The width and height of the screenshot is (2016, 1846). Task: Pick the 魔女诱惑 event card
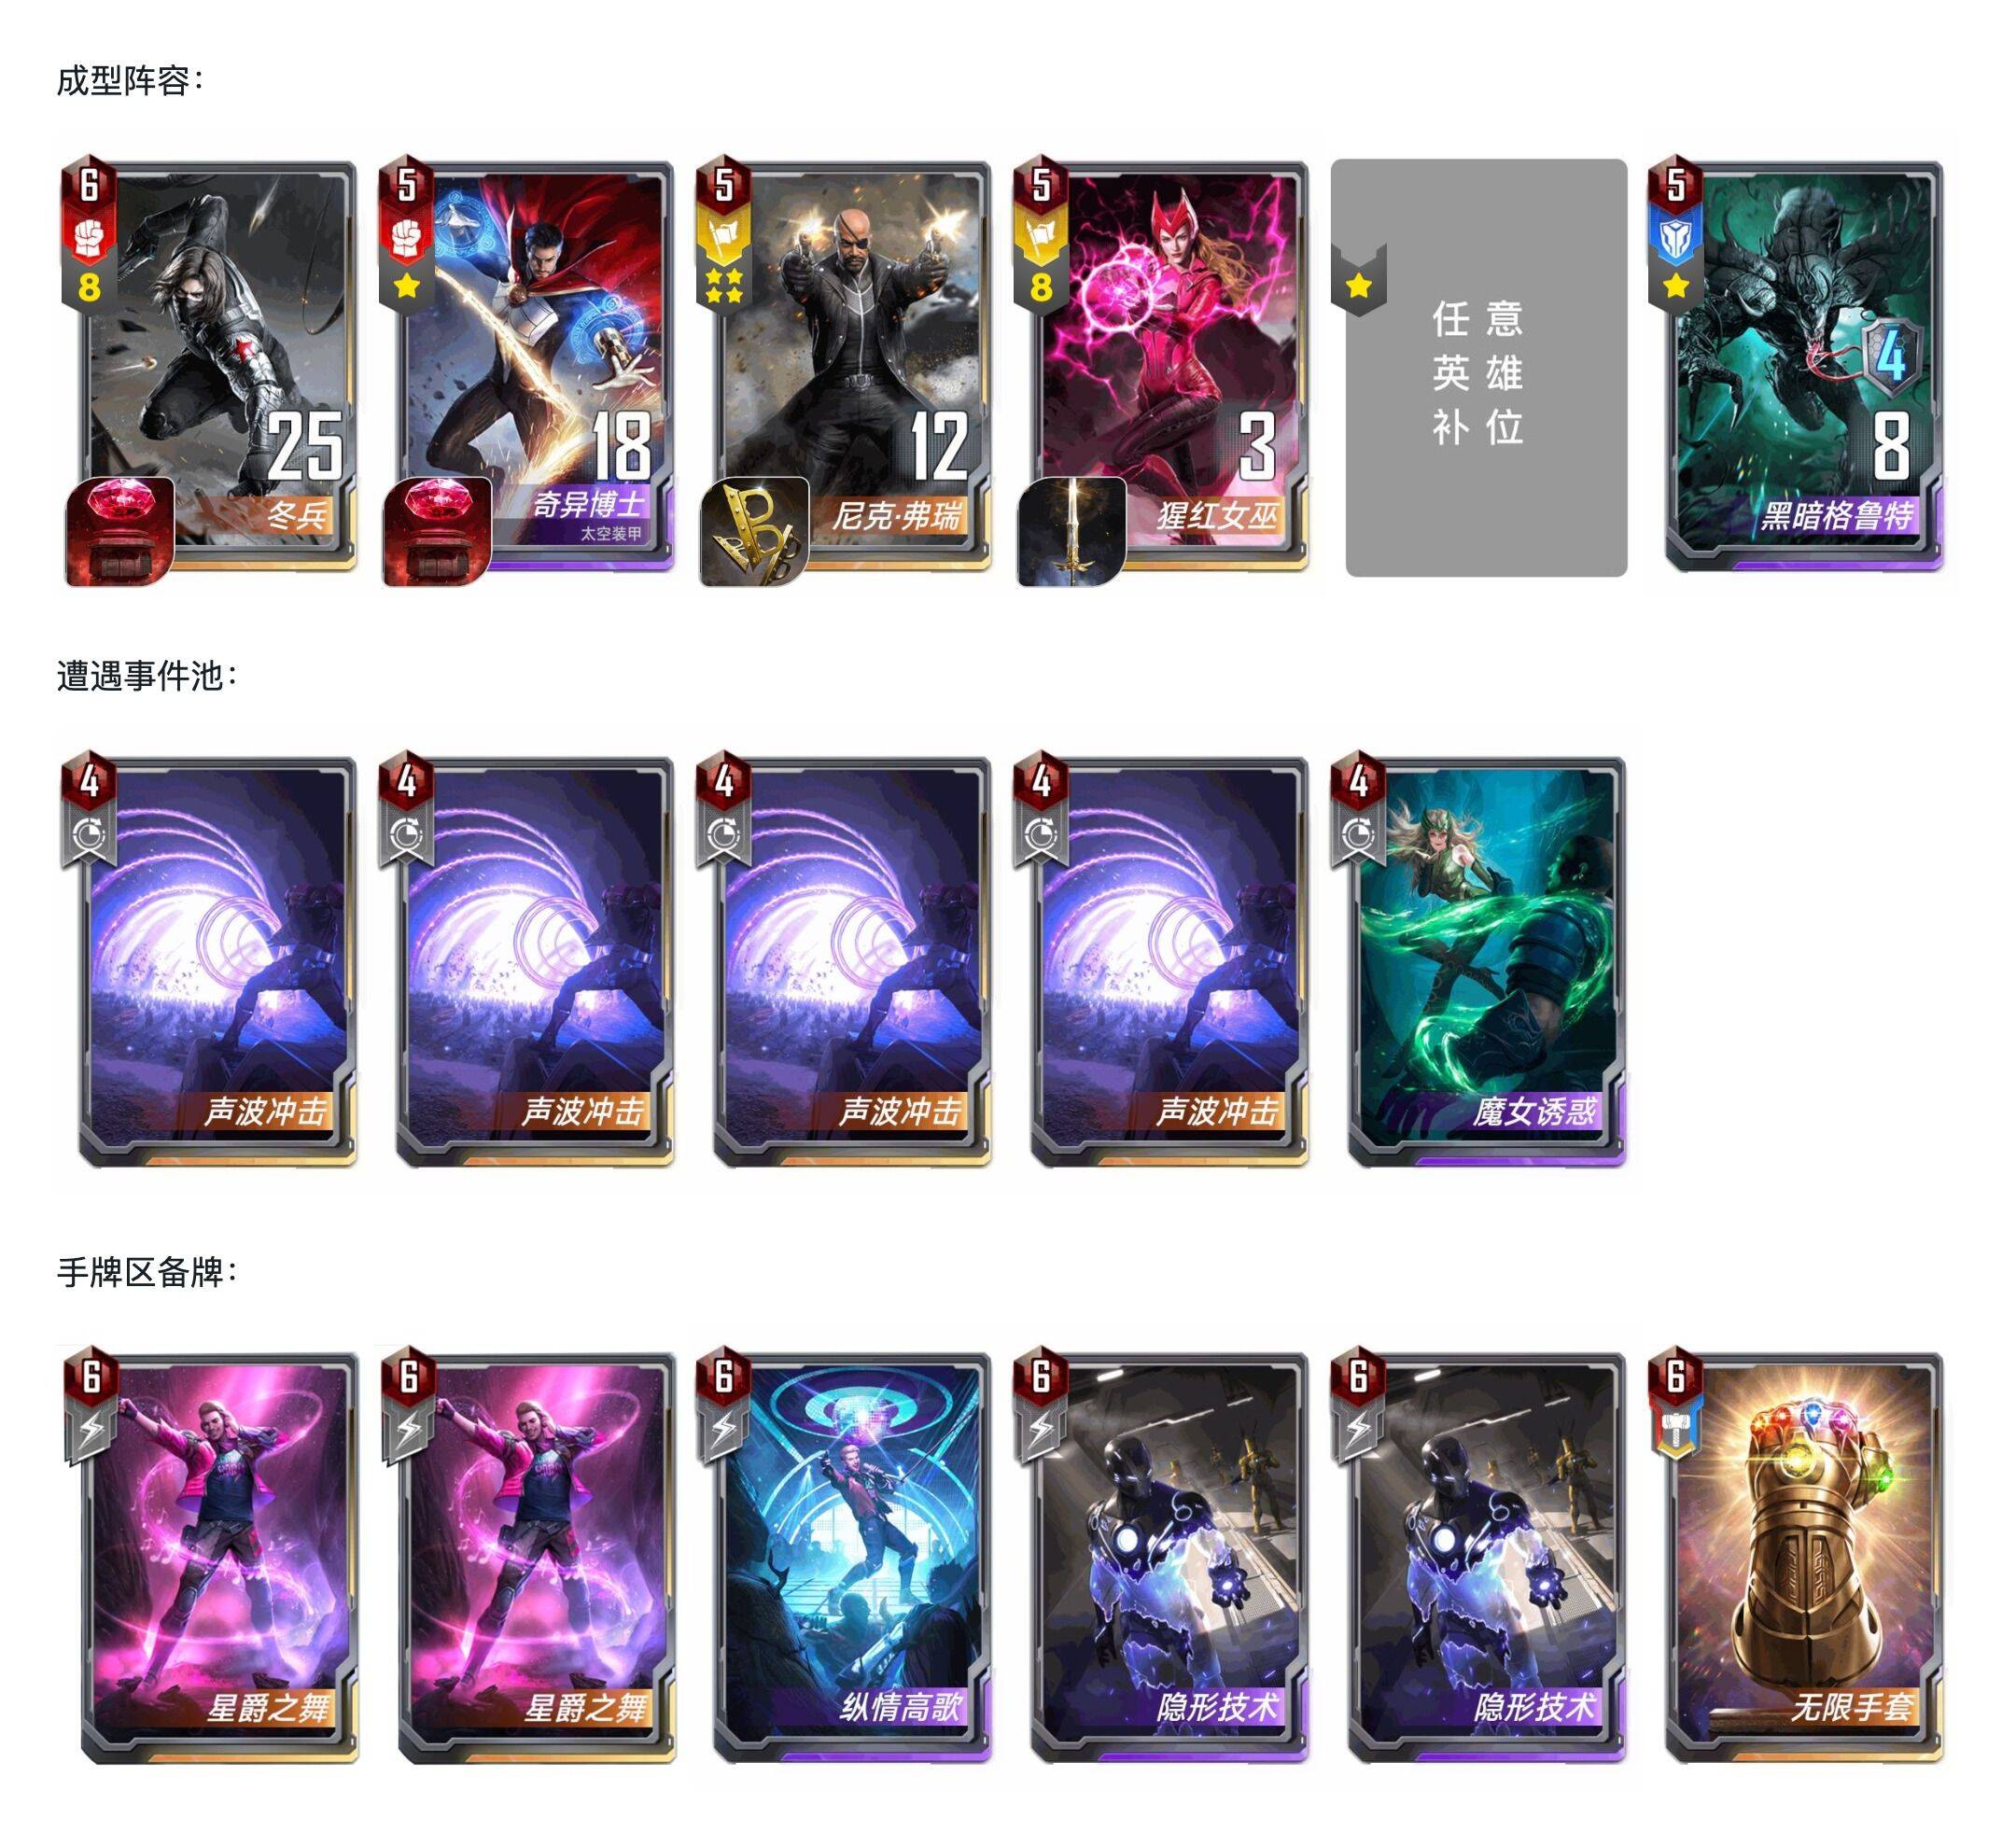(x=1478, y=960)
